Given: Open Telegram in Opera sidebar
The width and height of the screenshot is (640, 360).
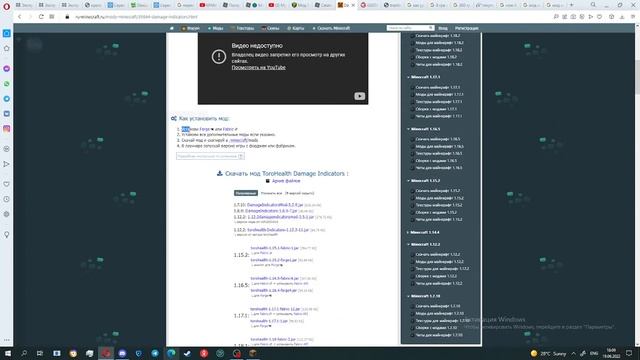Looking at the screenshot, I should (7, 99).
